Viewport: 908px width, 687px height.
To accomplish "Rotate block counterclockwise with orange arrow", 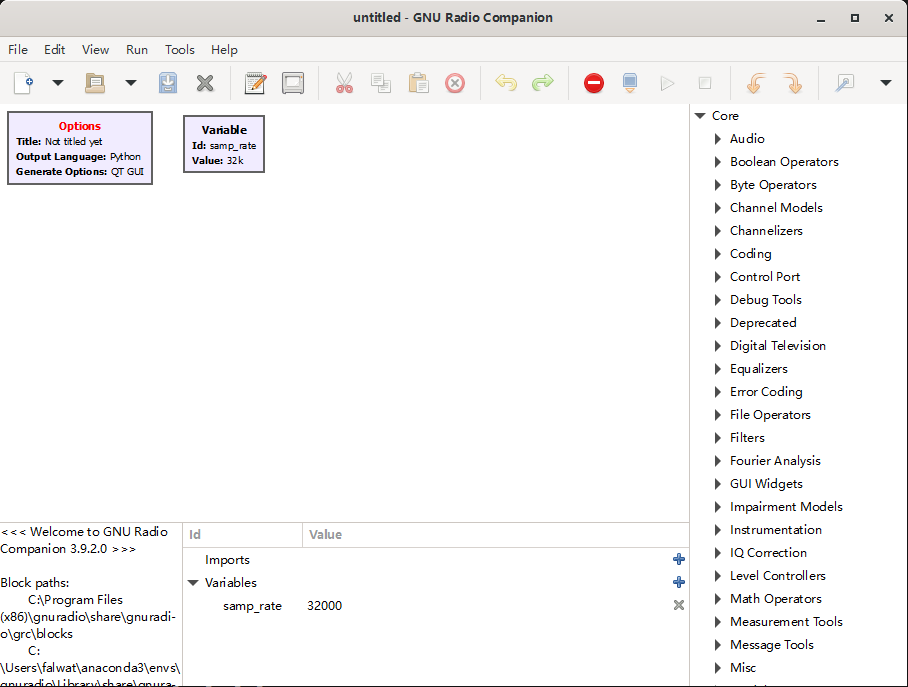I will coord(756,83).
